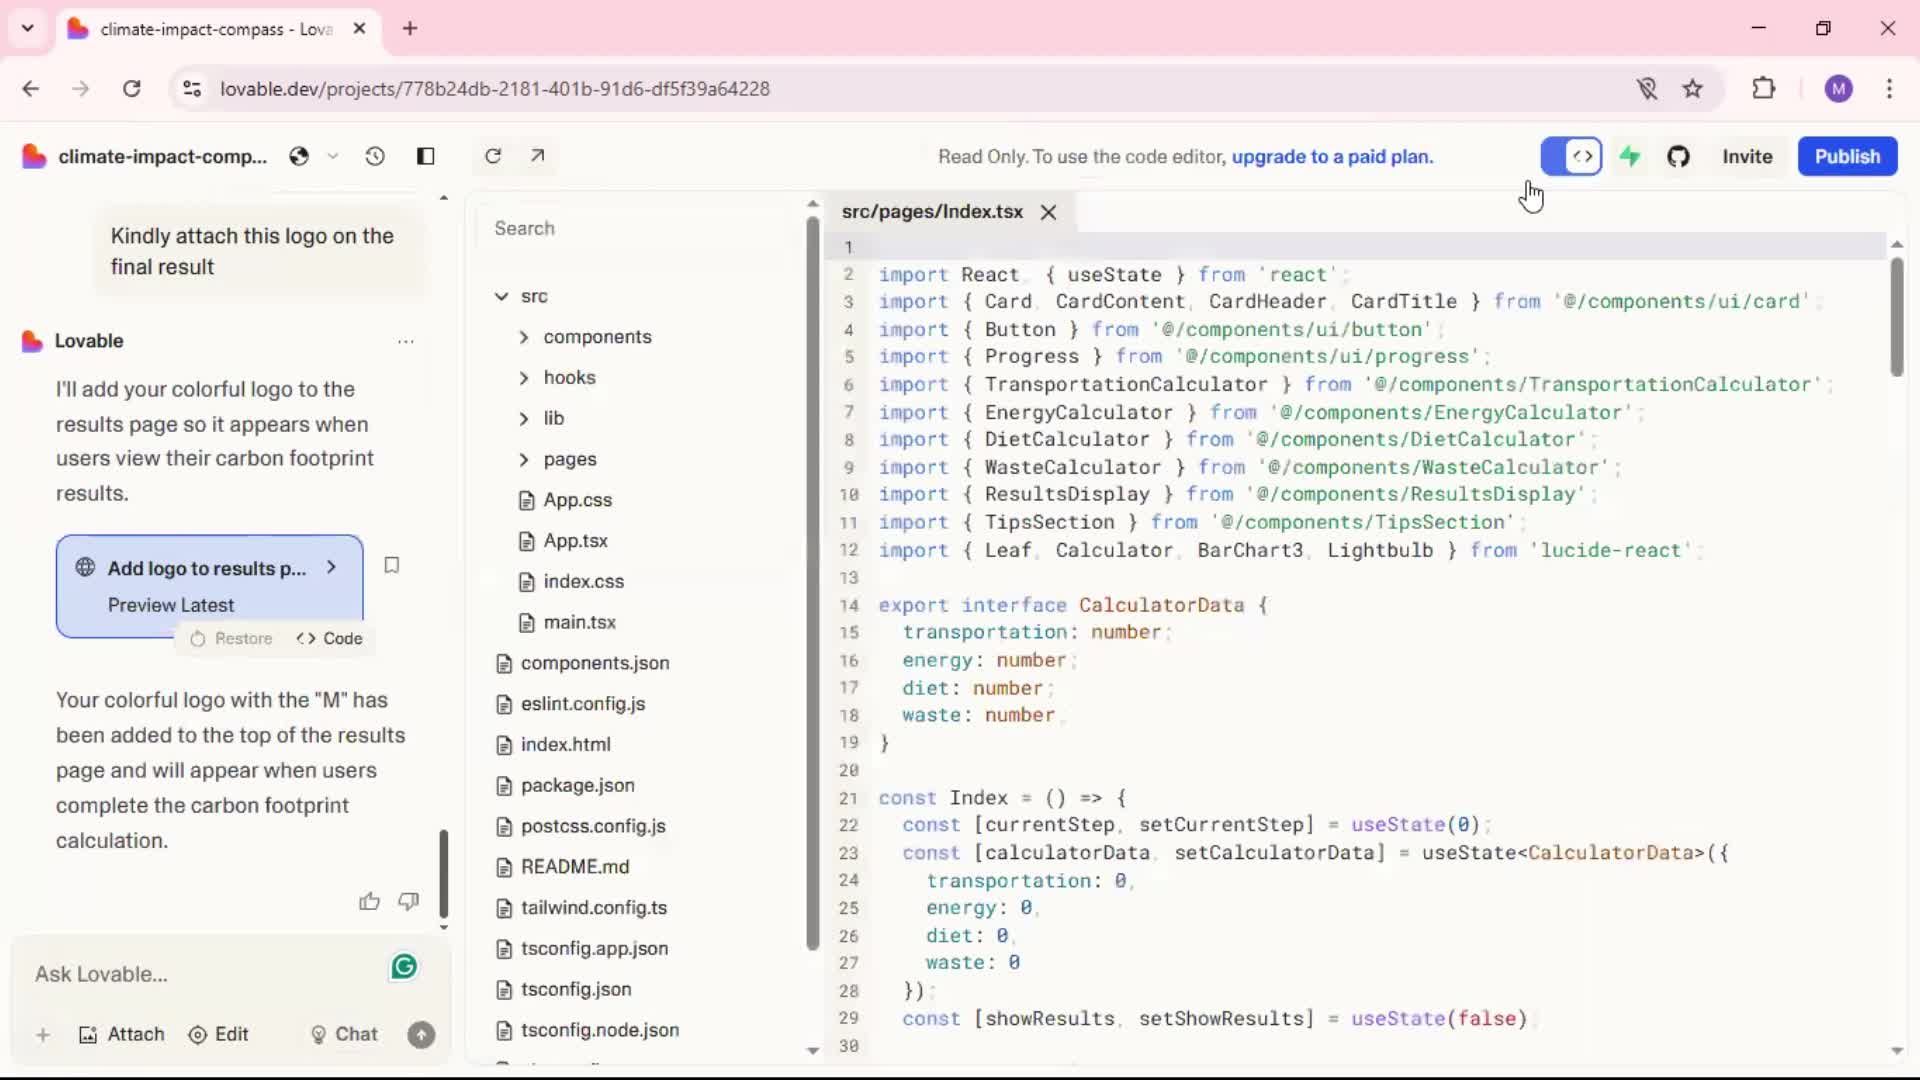Click the Publish button
The image size is (1920, 1080).
(1847, 156)
